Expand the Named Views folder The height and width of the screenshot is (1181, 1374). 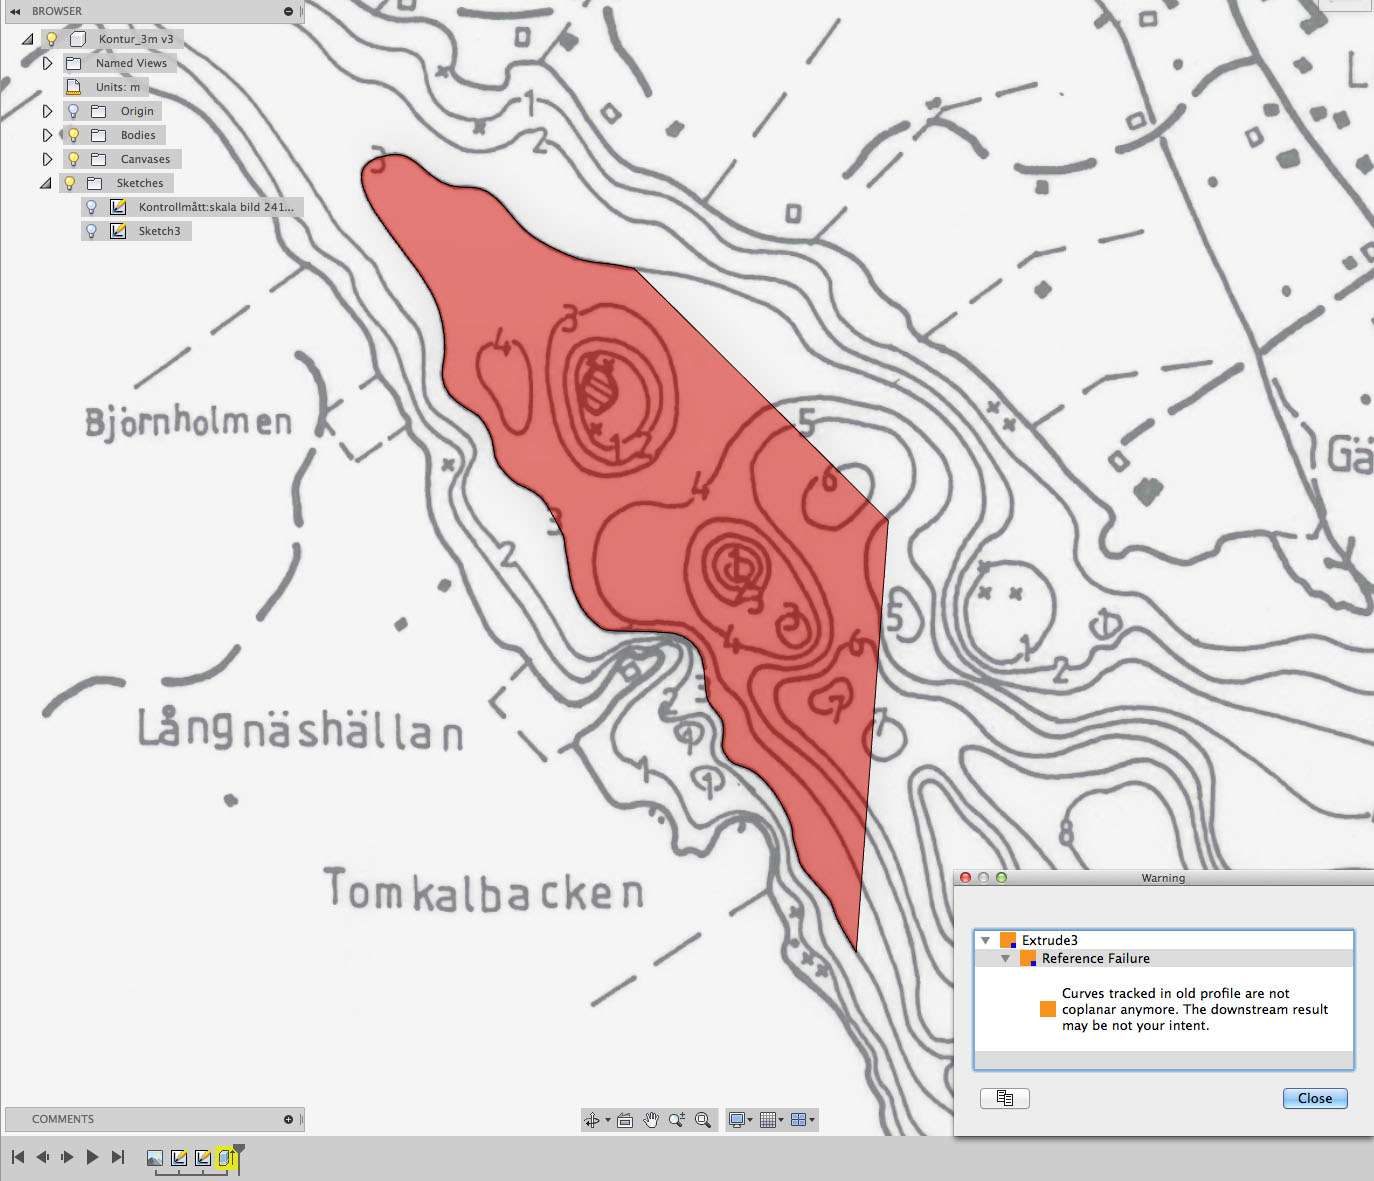pyautogui.click(x=47, y=63)
